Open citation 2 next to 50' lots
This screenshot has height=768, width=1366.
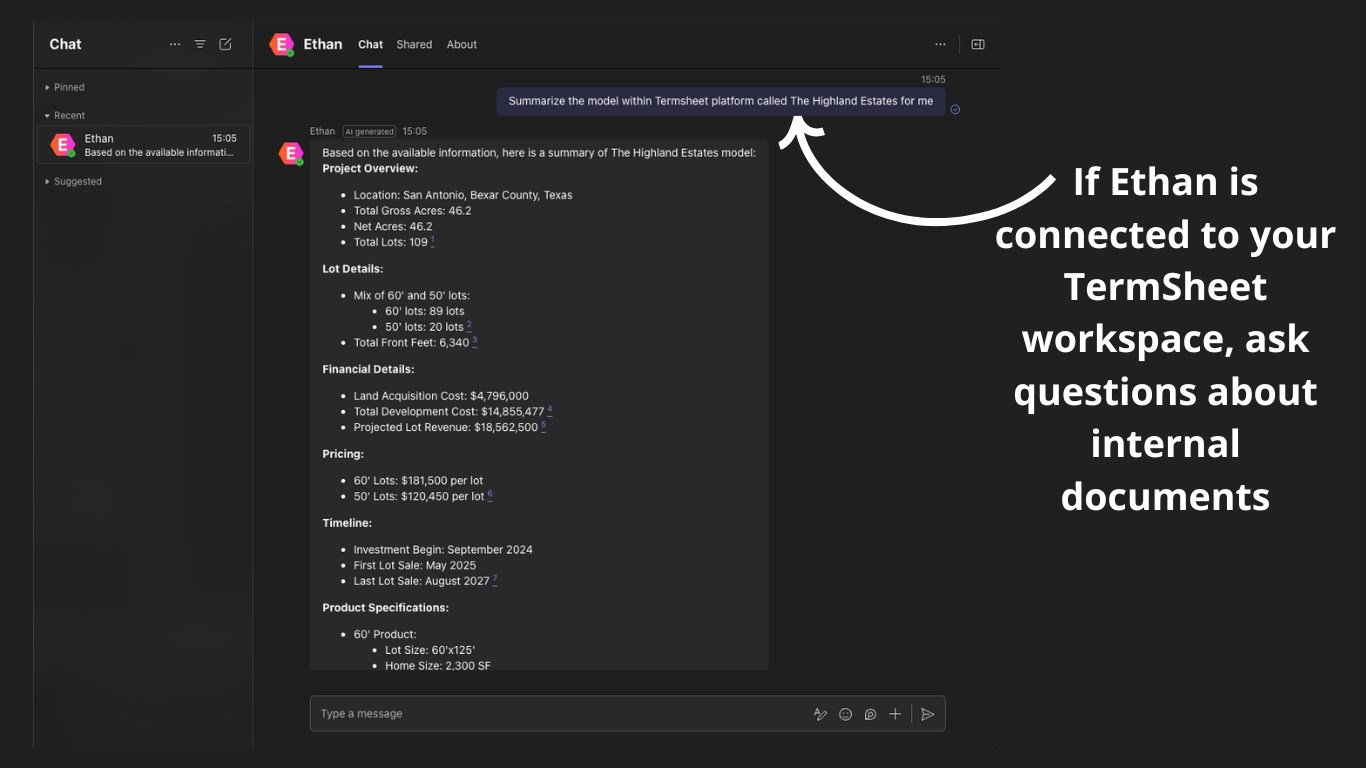pyautogui.click(x=469, y=325)
